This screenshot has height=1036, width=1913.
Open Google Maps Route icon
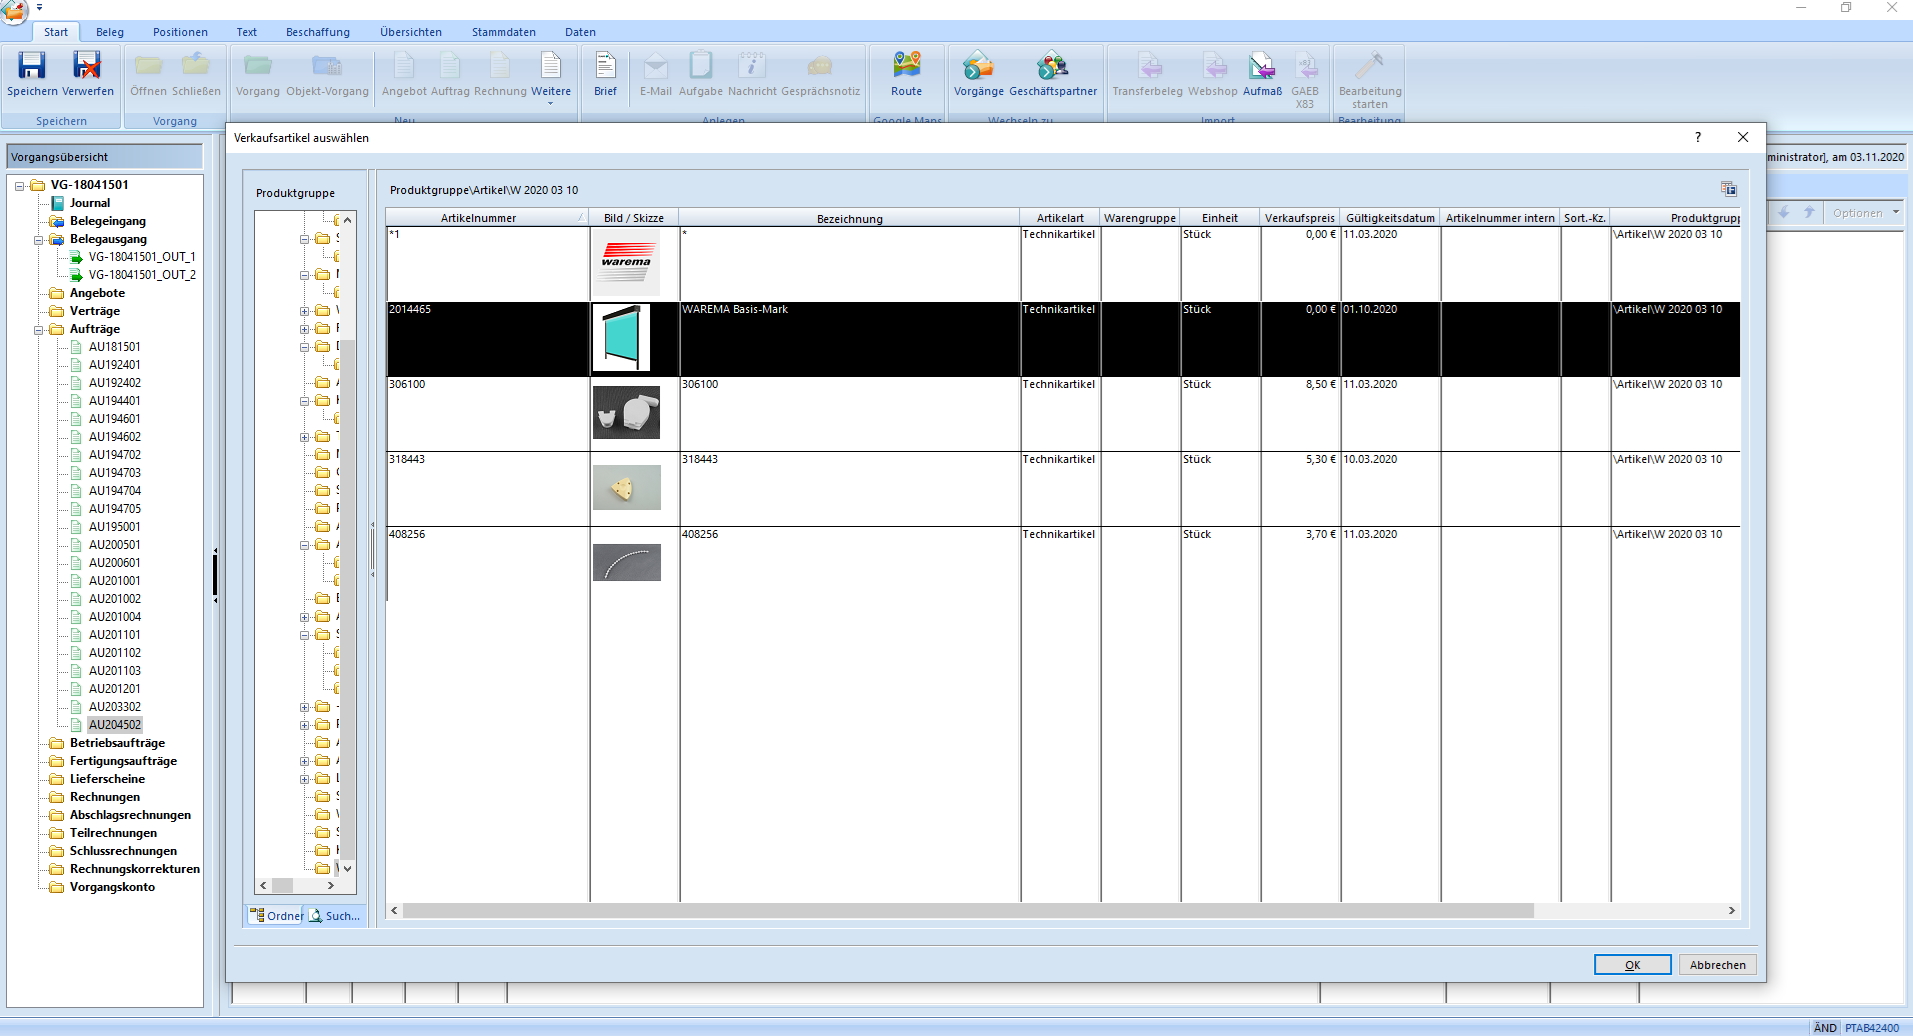pyautogui.click(x=907, y=66)
